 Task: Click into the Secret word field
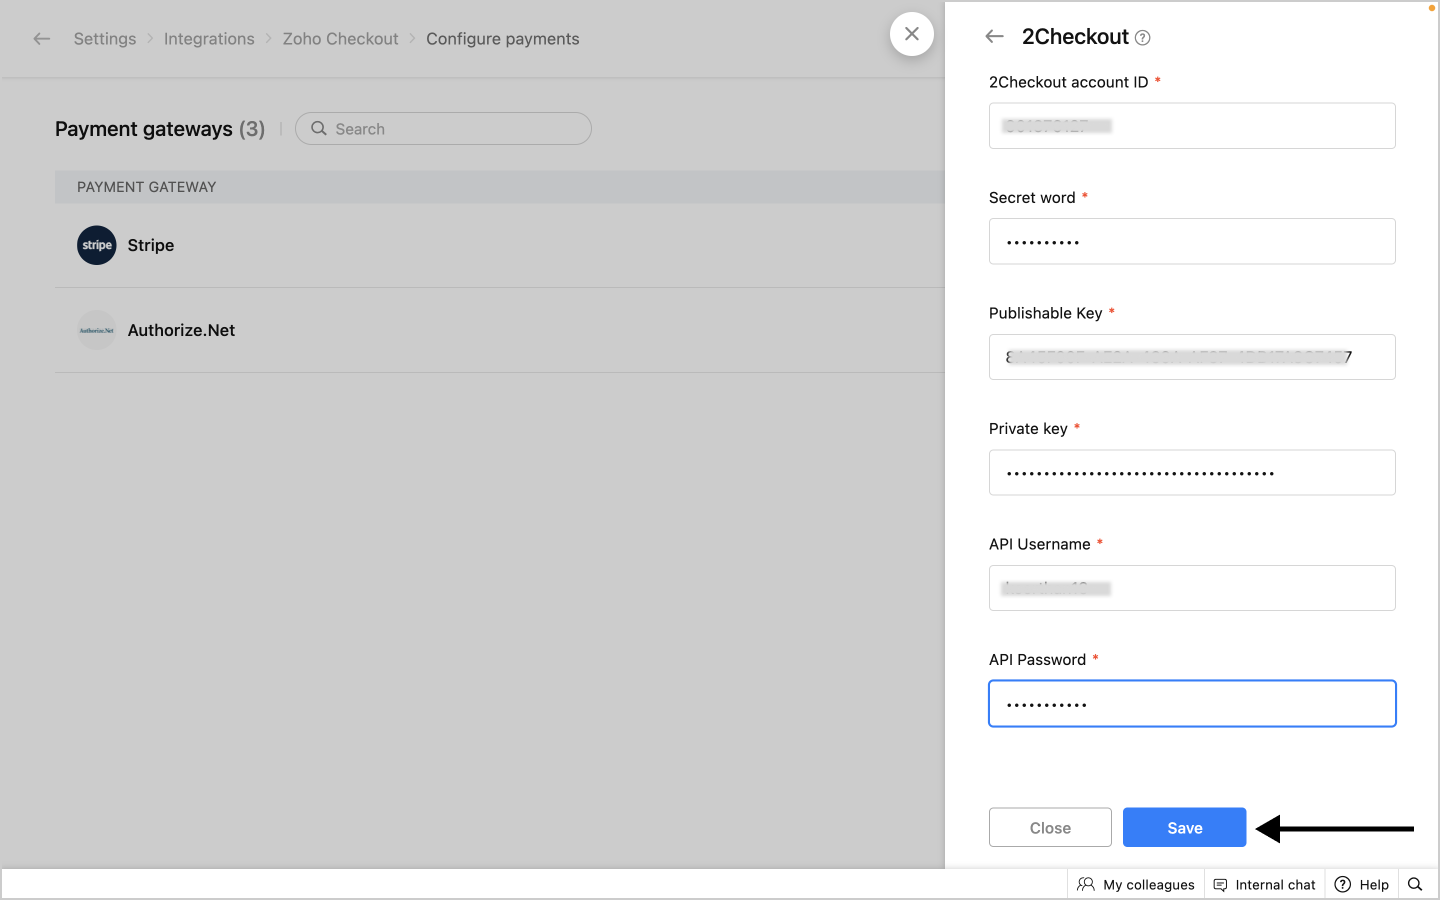click(1192, 242)
